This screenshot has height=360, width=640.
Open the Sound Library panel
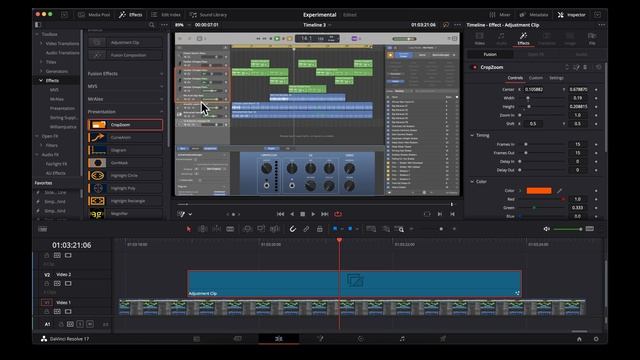pyautogui.click(x=208, y=15)
